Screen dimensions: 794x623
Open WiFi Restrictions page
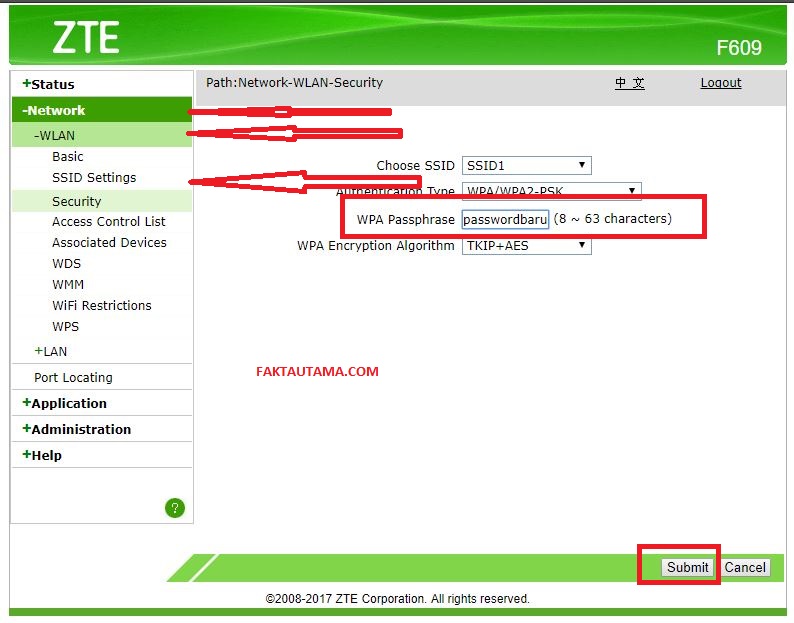click(102, 305)
